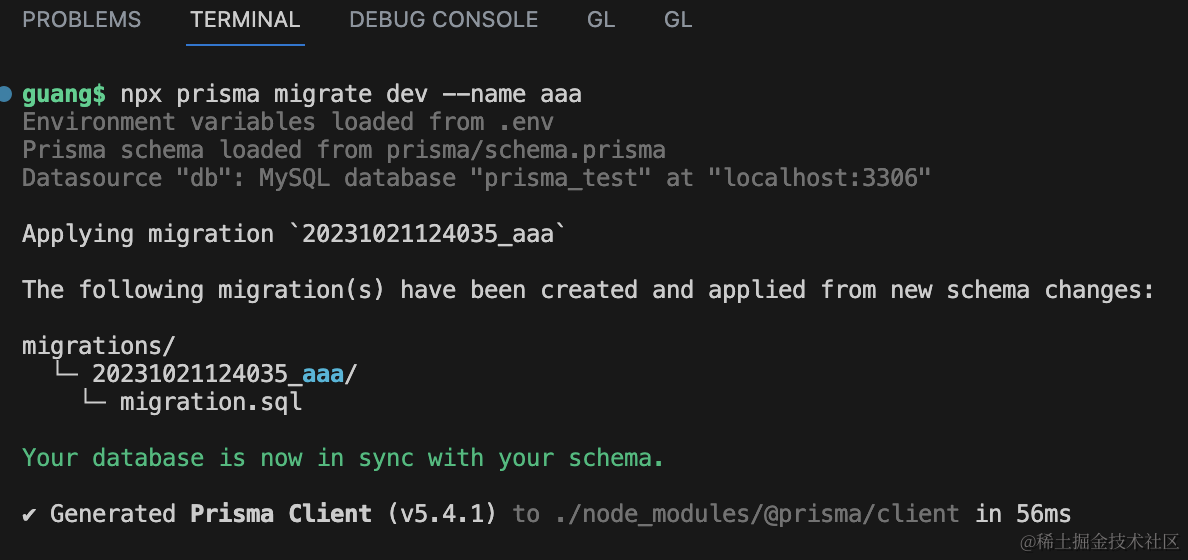
Task: Click the blue command status dot
Action: (6, 94)
